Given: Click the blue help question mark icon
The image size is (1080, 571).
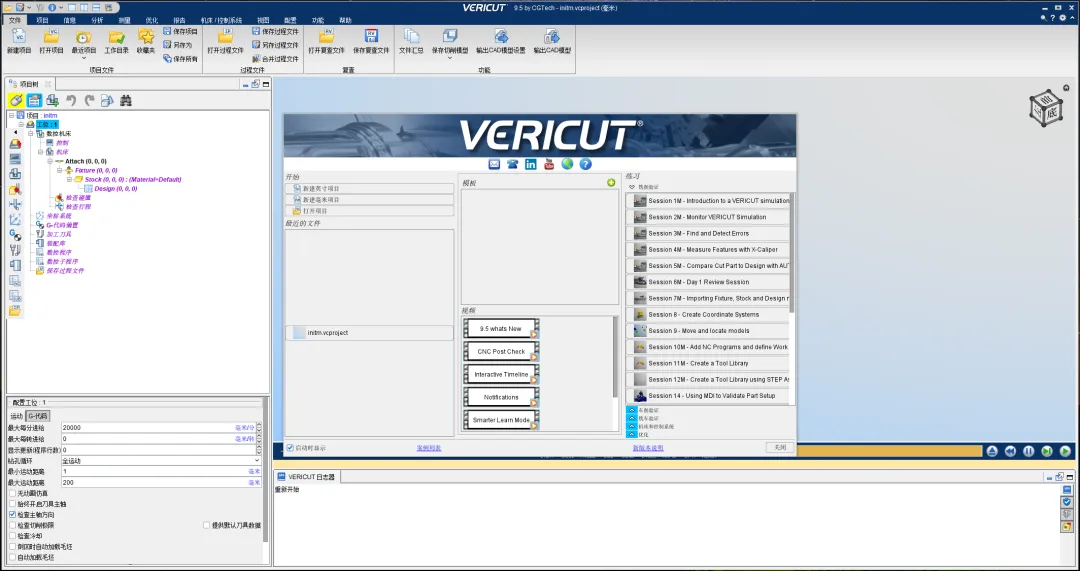Looking at the screenshot, I should [x=585, y=164].
